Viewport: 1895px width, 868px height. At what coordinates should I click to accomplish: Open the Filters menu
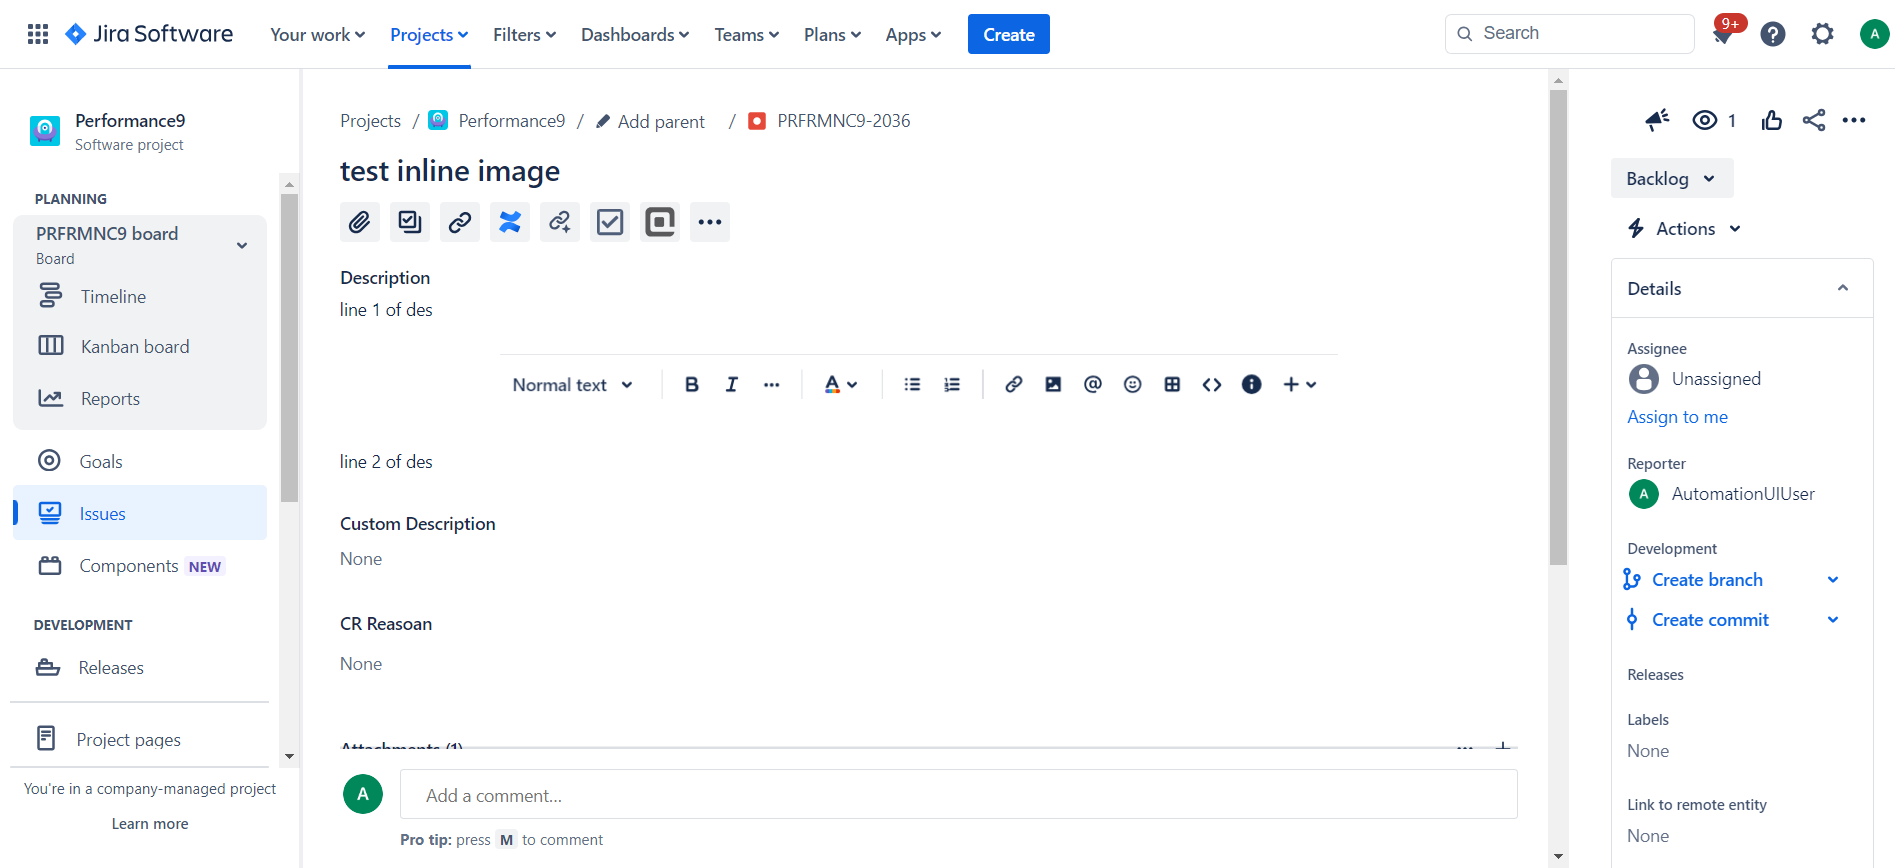click(525, 35)
